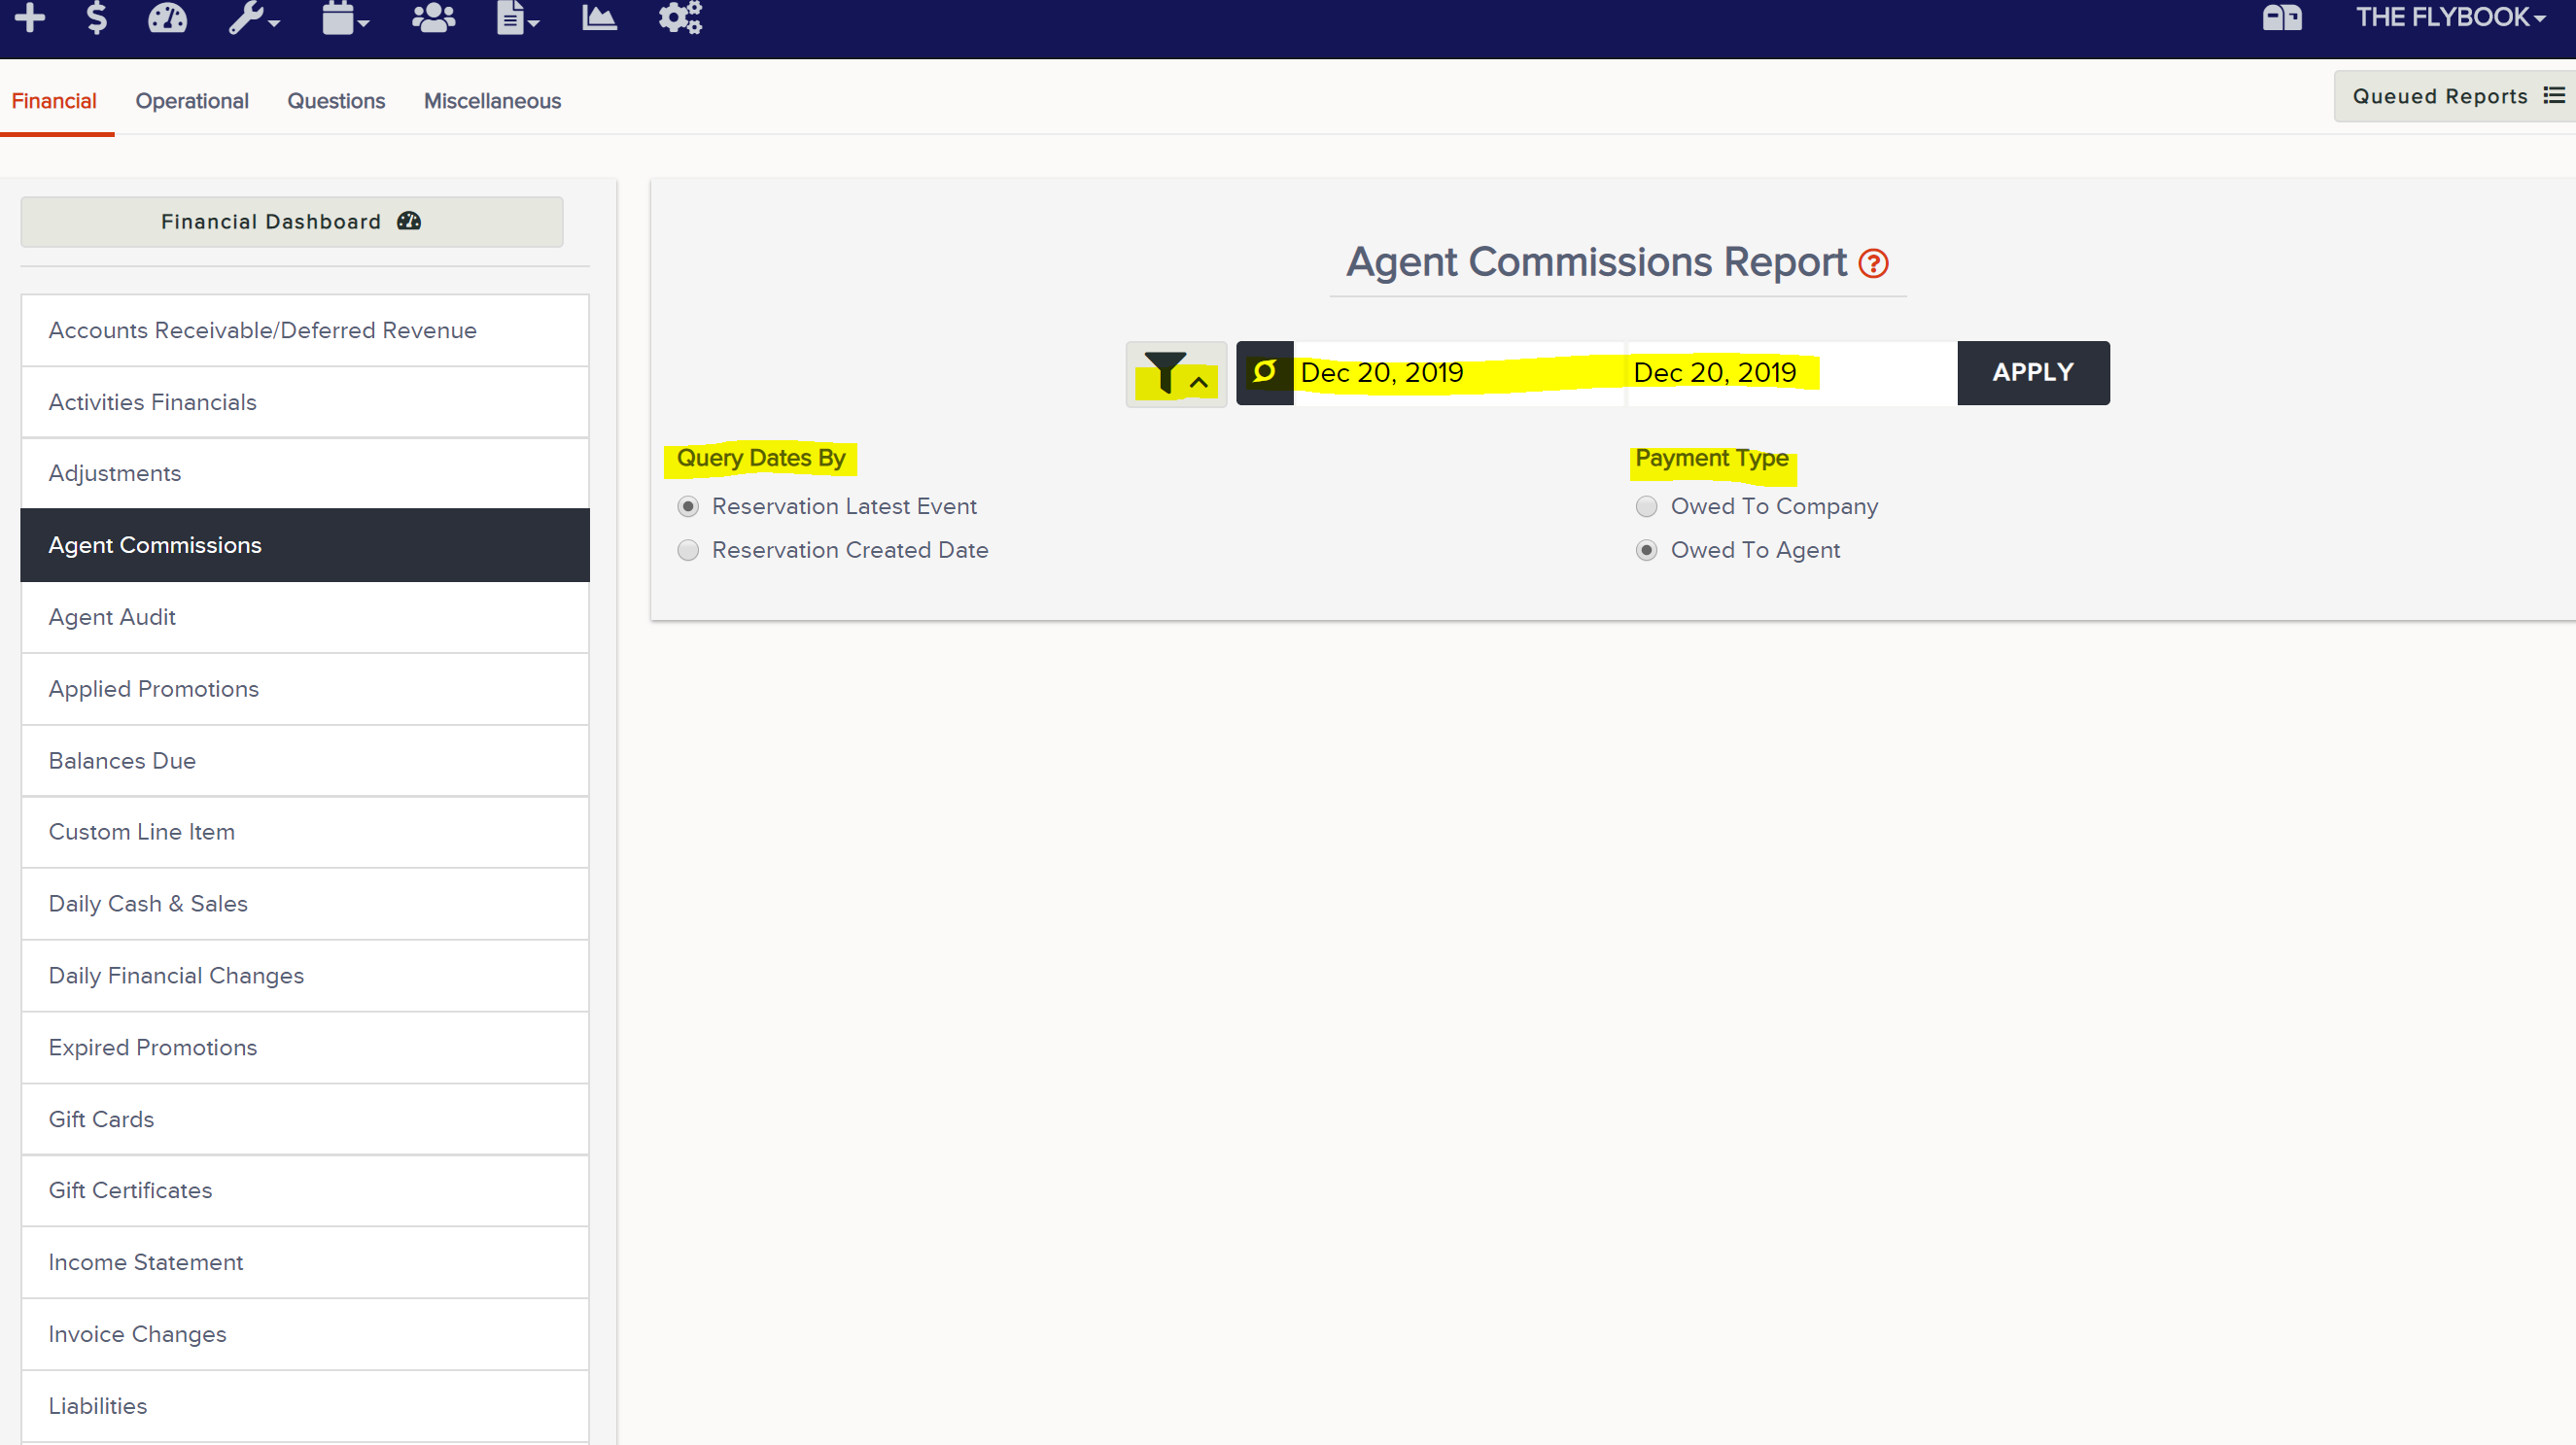
Task: Click the help question mark icon
Action: [x=1873, y=264]
